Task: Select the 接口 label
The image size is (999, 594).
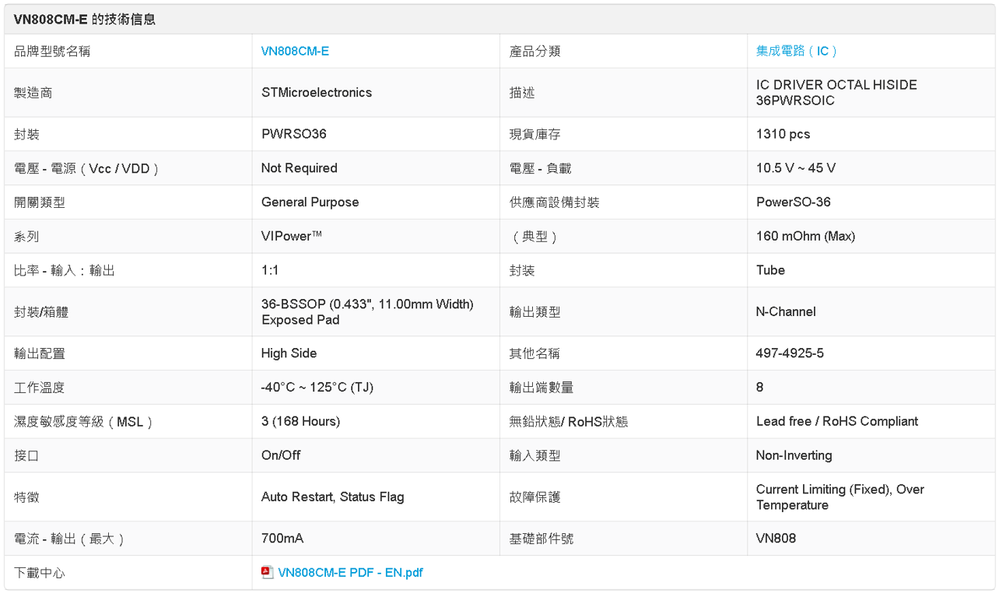Action: click(27, 456)
